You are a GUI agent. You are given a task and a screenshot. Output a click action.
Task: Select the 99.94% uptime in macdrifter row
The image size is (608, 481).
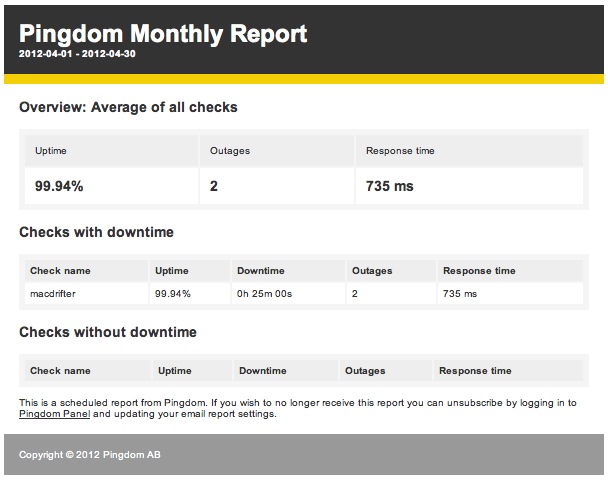click(173, 294)
